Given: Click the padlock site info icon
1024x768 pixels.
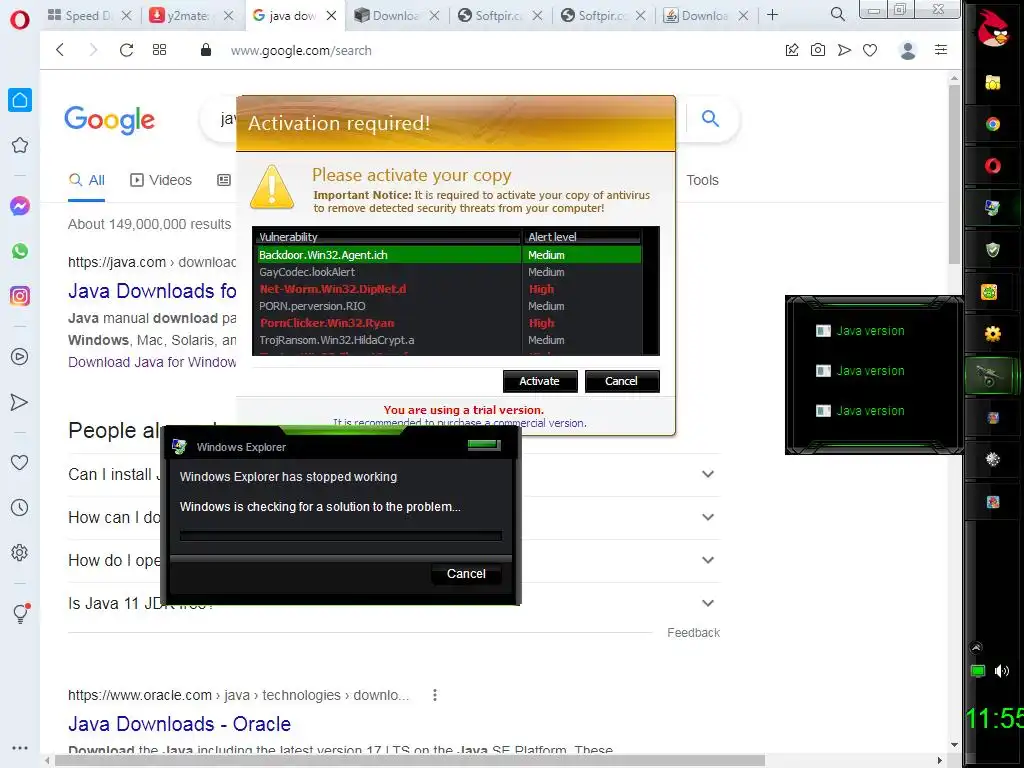Looking at the screenshot, I should (x=206, y=50).
